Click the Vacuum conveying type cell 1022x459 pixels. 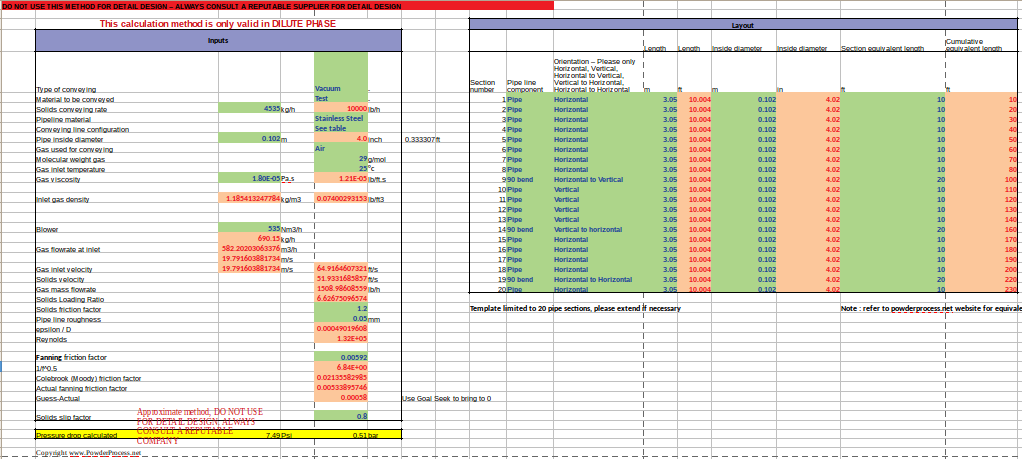click(341, 89)
